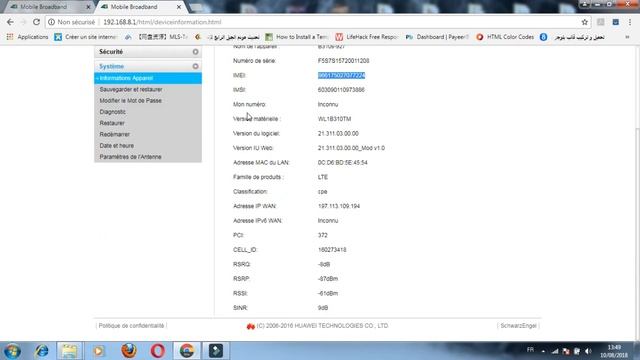Open Chrome three-dot menu

630,22
